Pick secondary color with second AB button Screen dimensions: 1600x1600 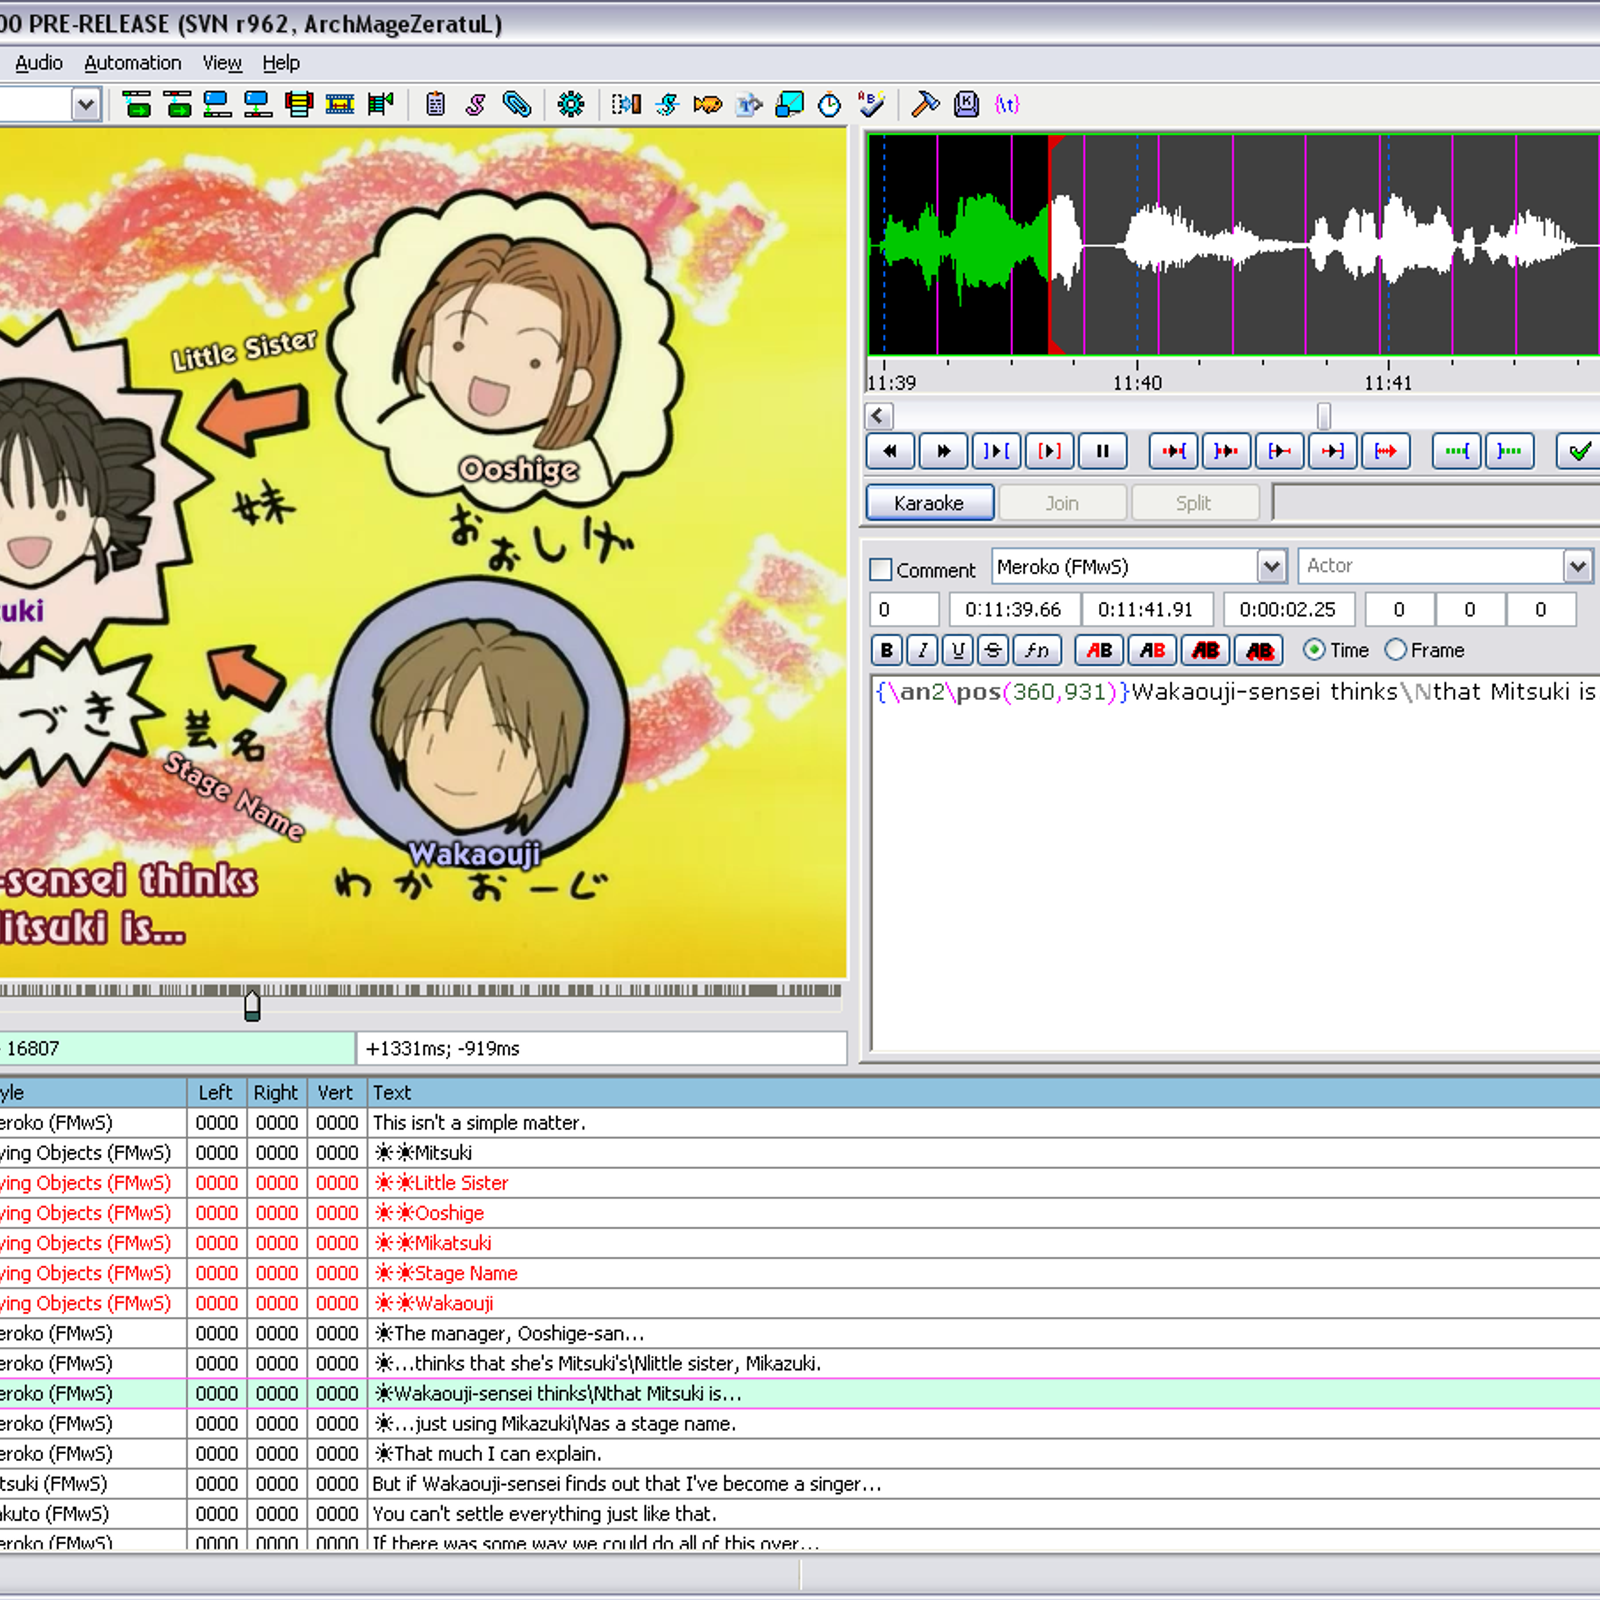1152,650
